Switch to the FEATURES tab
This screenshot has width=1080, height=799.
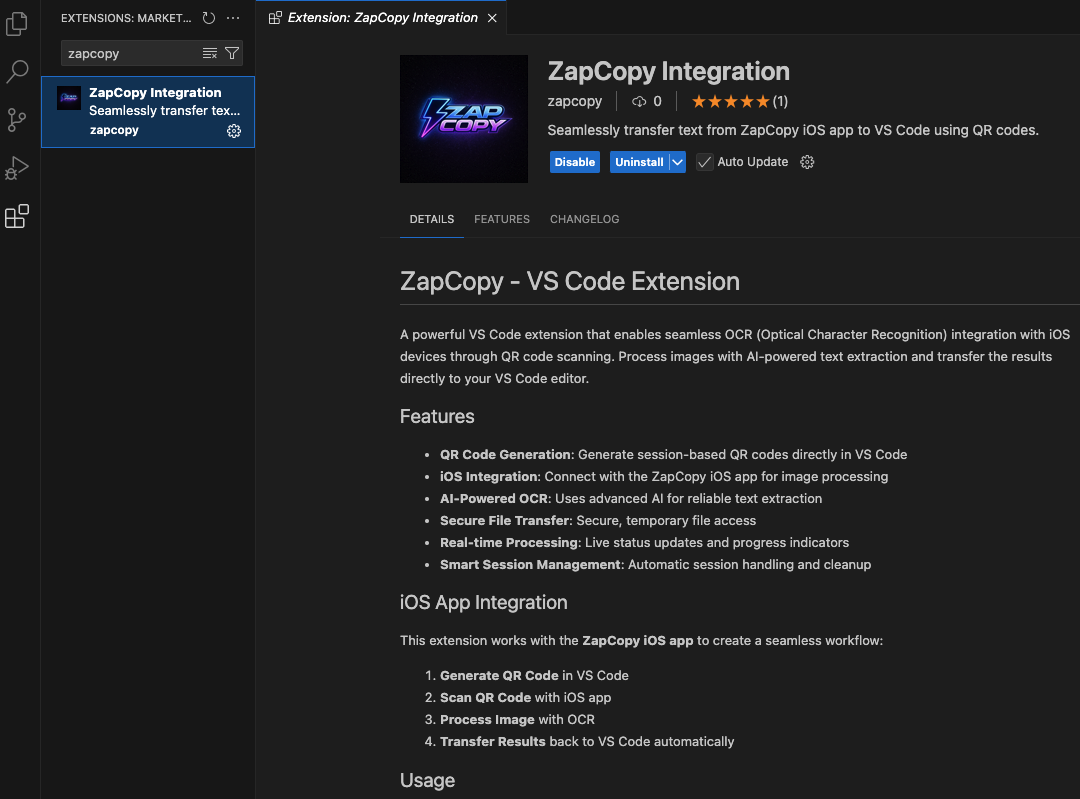pyautogui.click(x=502, y=219)
